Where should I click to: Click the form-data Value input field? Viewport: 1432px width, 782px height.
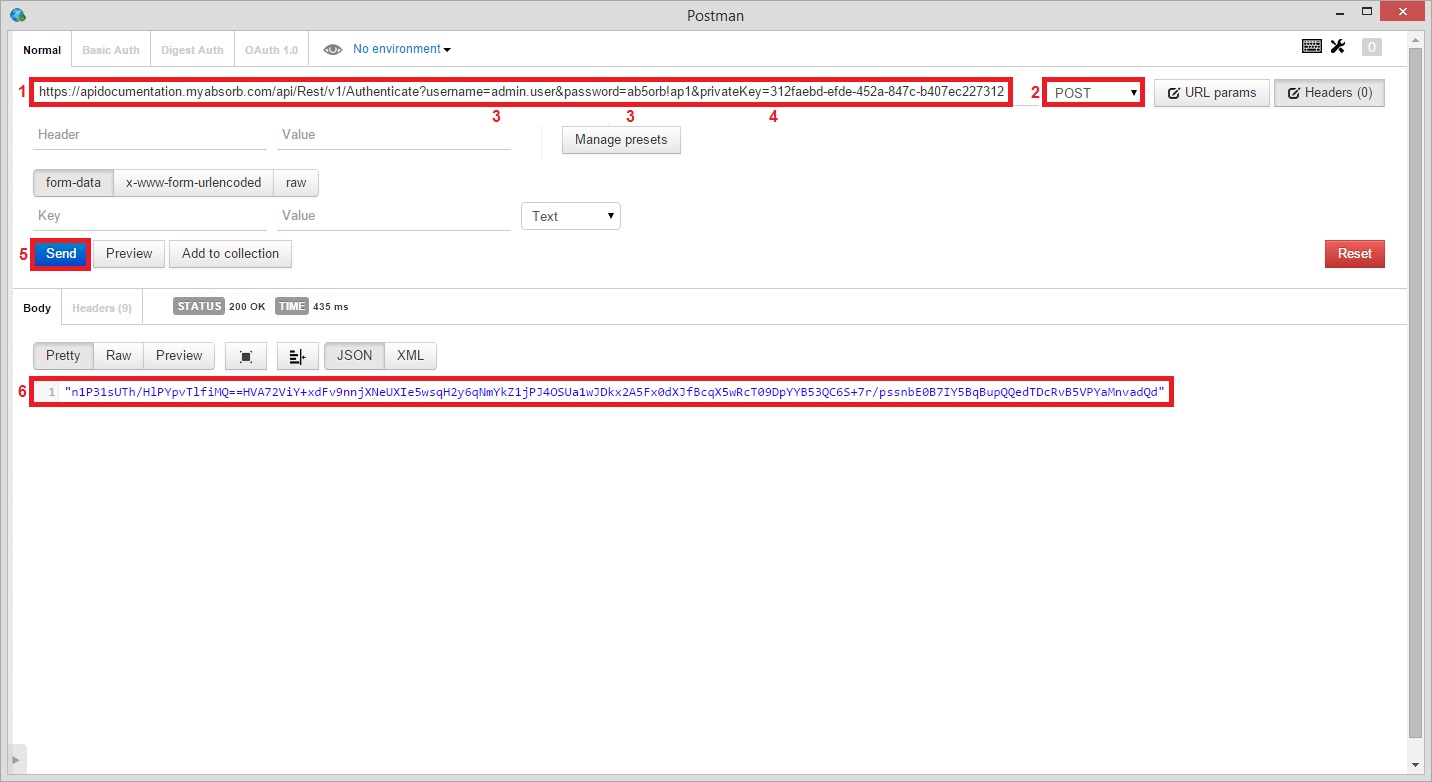(x=394, y=216)
